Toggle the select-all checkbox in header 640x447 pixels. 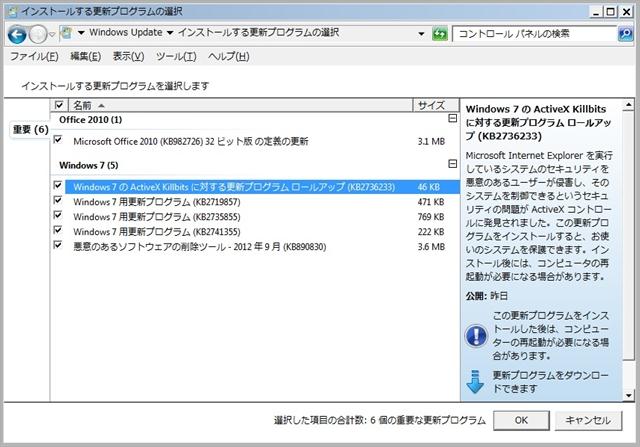(x=59, y=105)
